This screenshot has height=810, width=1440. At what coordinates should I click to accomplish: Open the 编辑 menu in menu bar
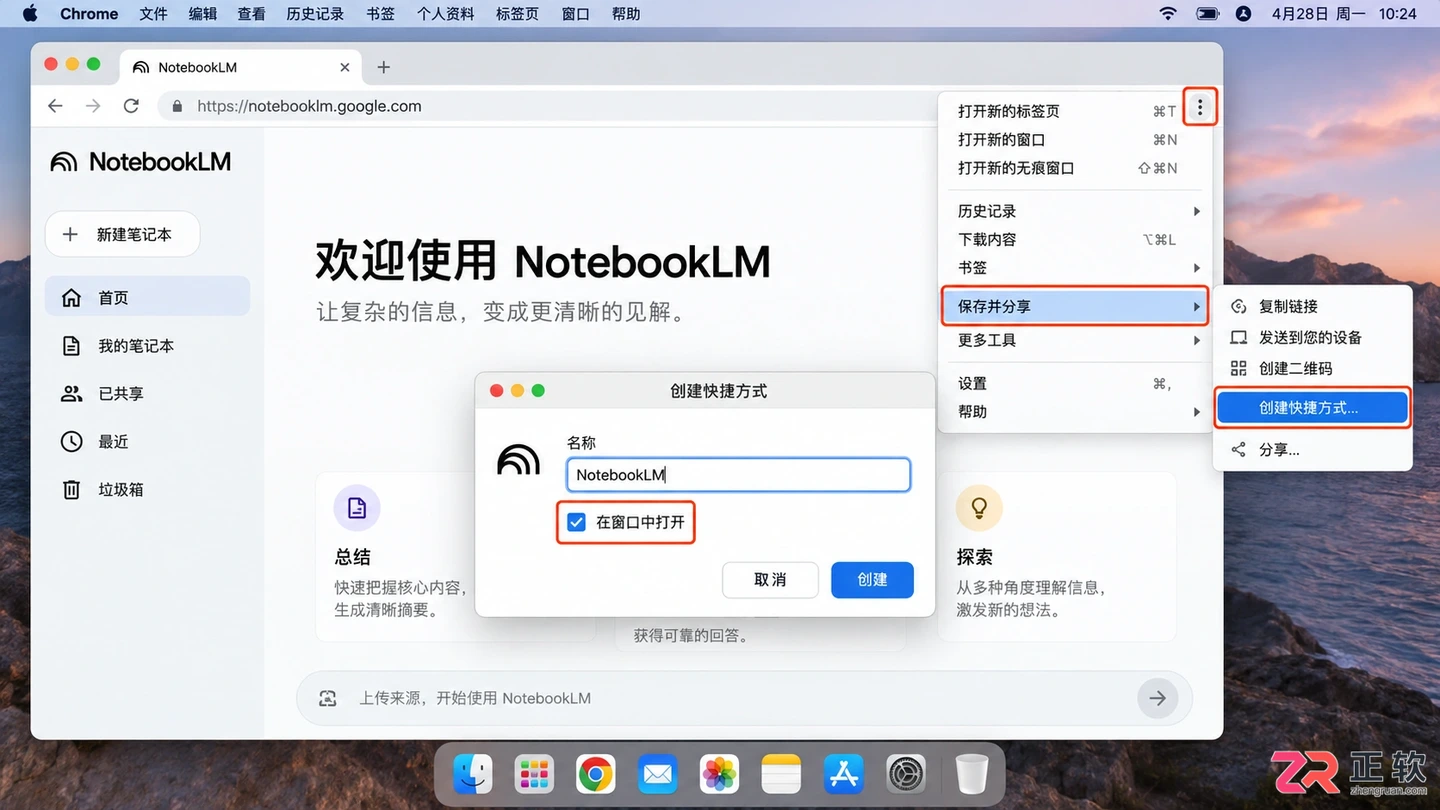tap(203, 14)
